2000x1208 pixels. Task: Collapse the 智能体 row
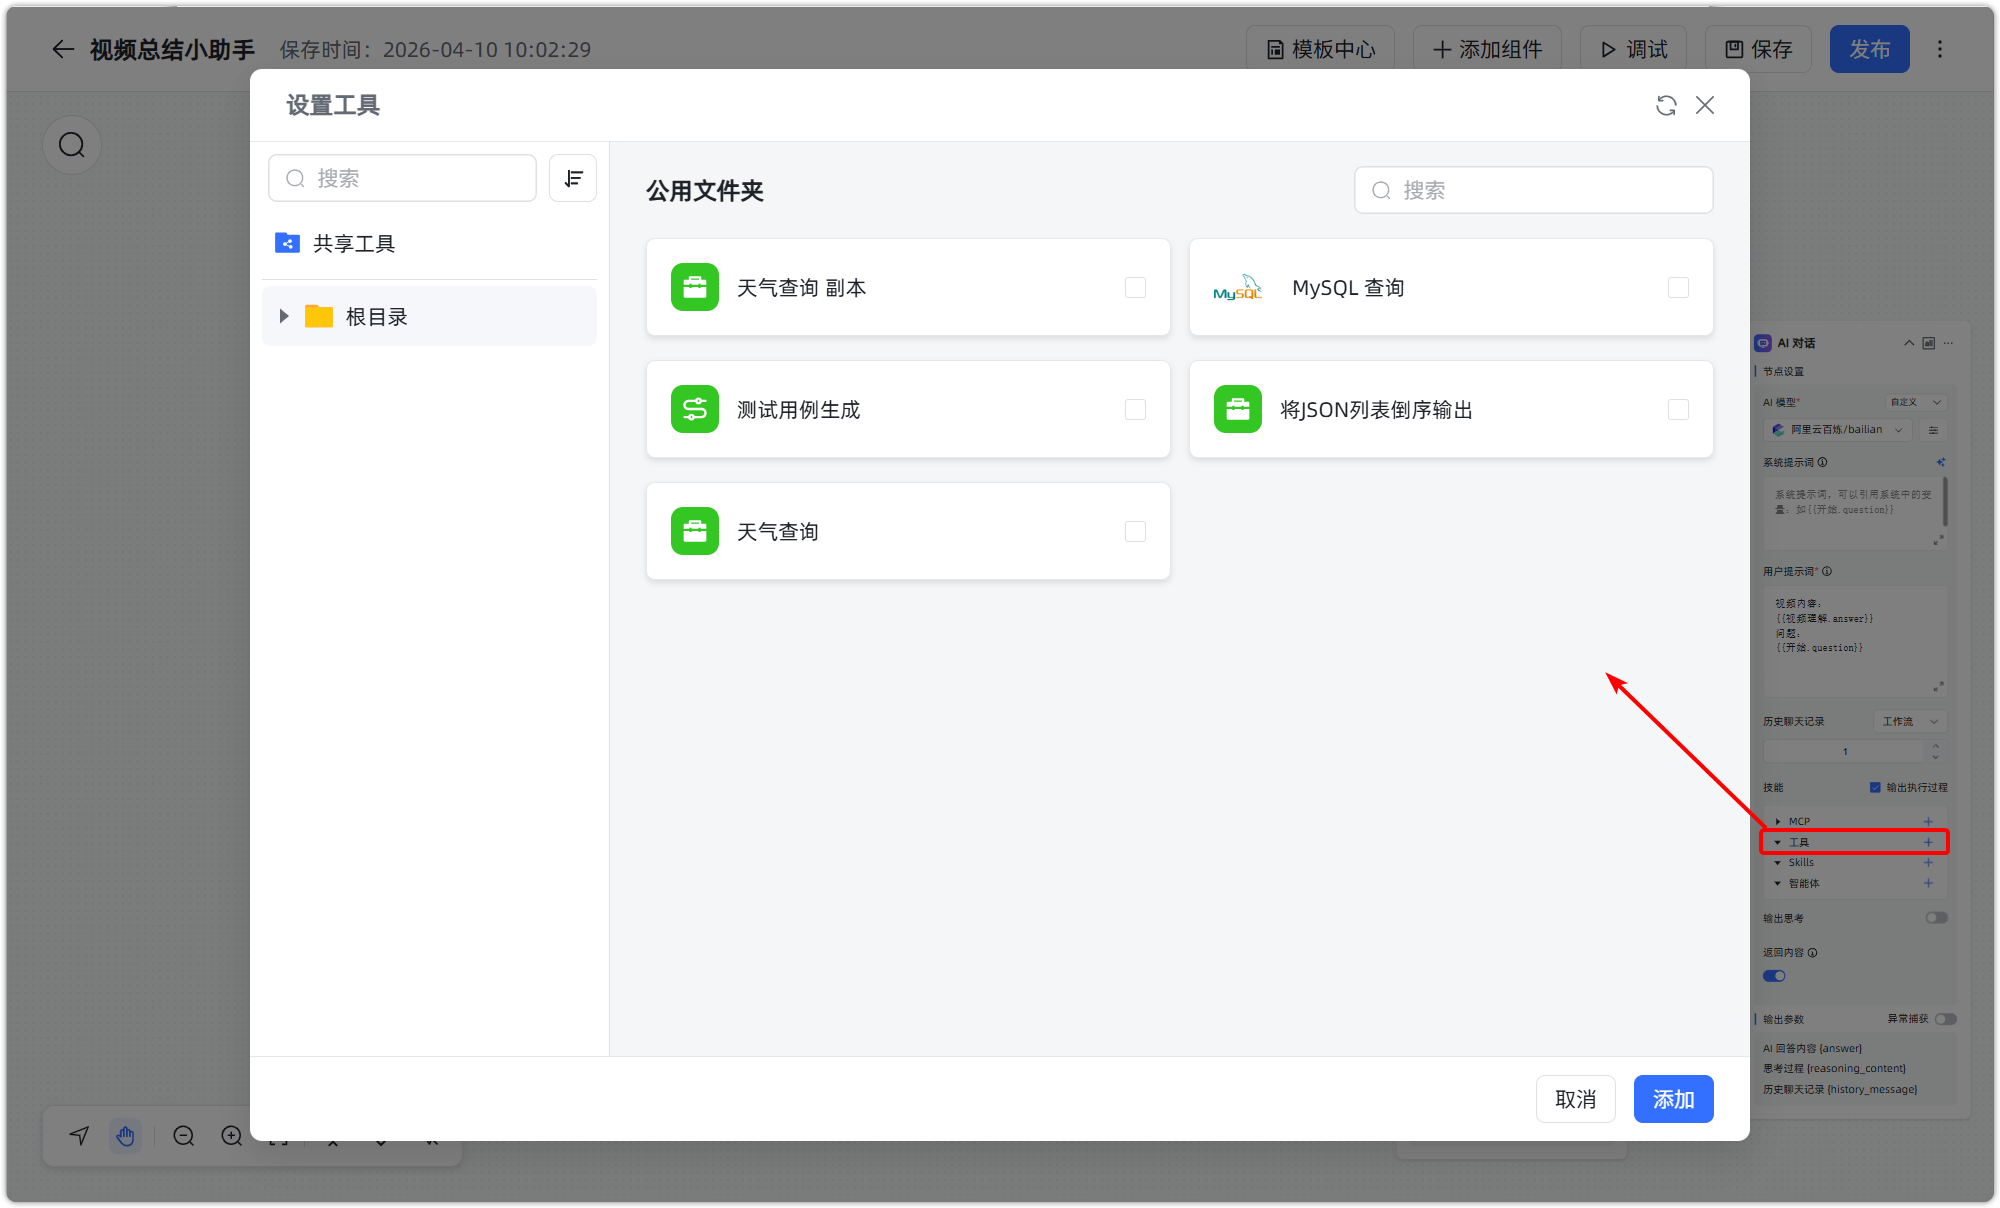(x=1778, y=883)
